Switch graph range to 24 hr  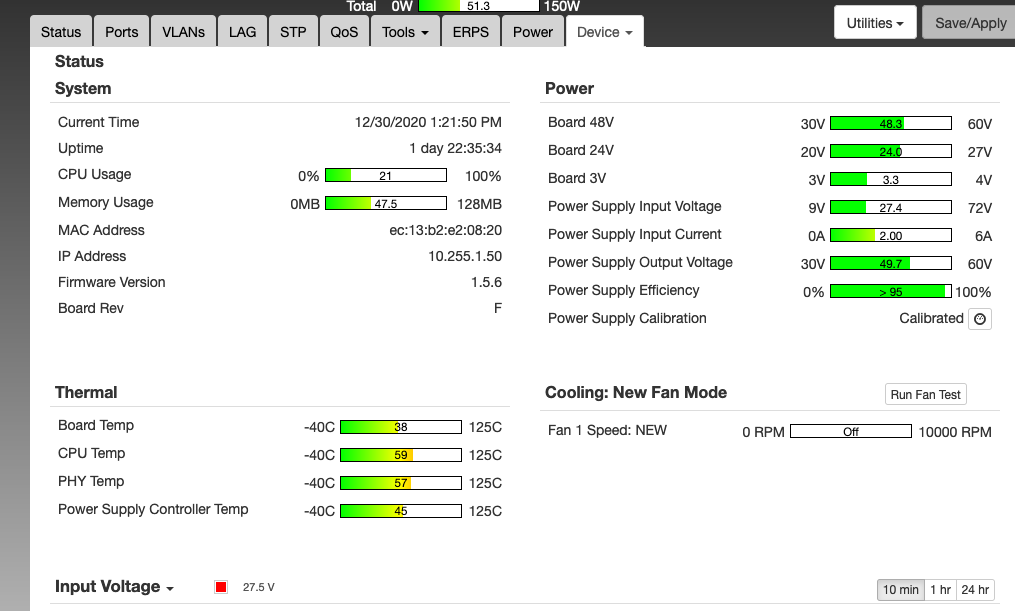pos(975,590)
